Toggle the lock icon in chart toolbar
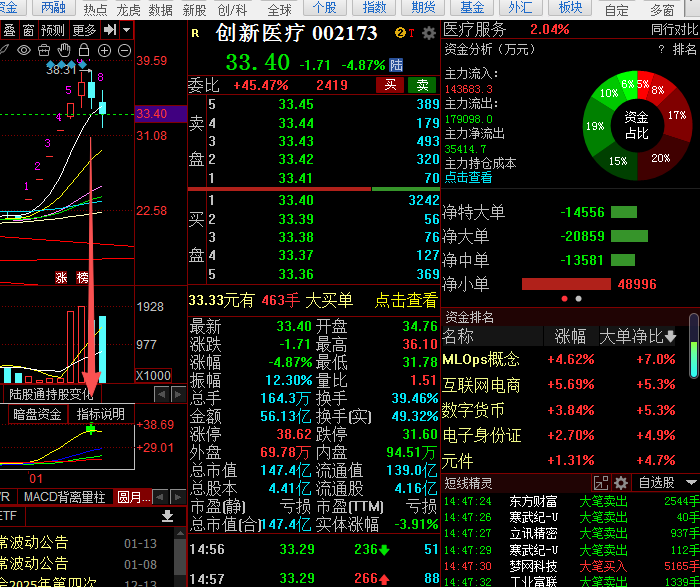 (84, 50)
